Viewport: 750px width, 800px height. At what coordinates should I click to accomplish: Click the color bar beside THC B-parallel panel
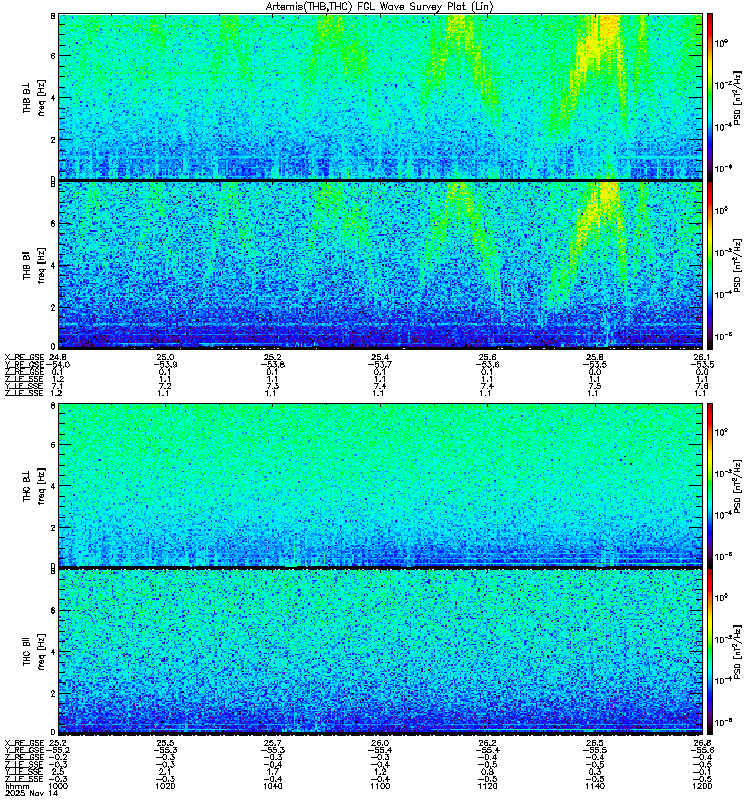point(710,651)
